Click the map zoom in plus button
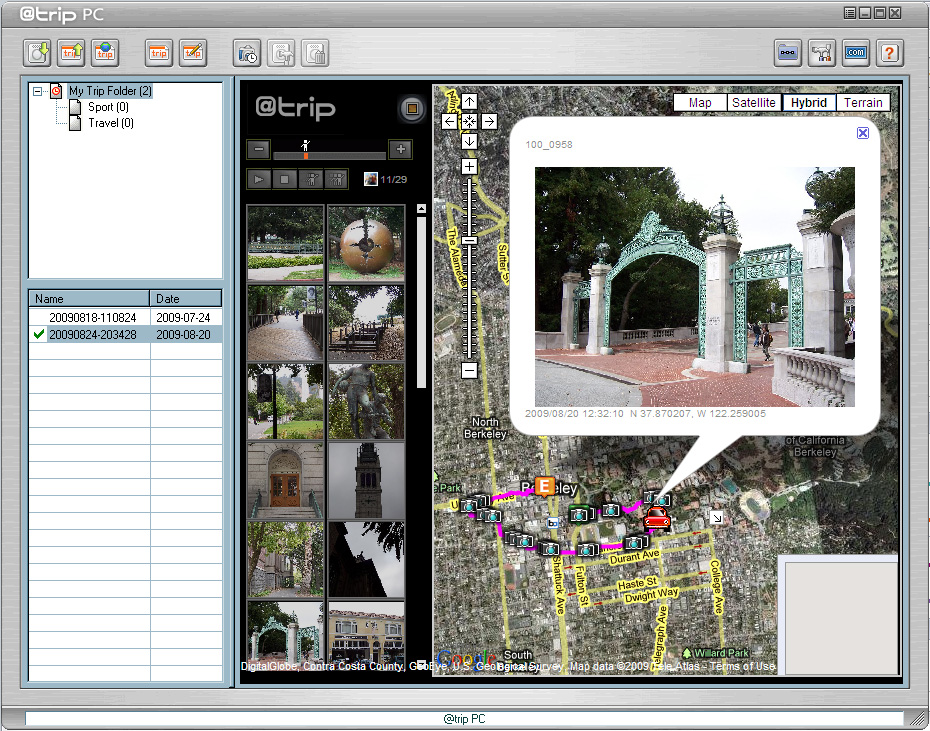The height and width of the screenshot is (731, 930). [x=469, y=167]
